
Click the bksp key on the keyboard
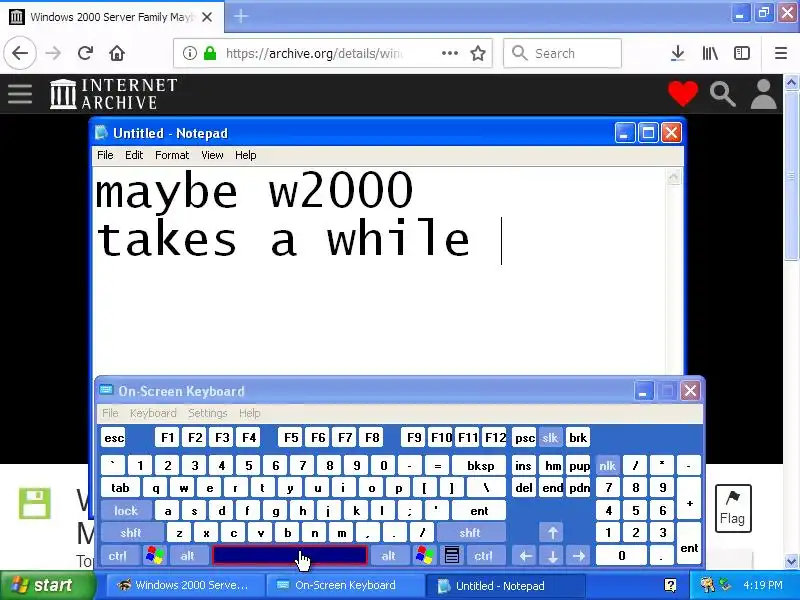point(480,465)
